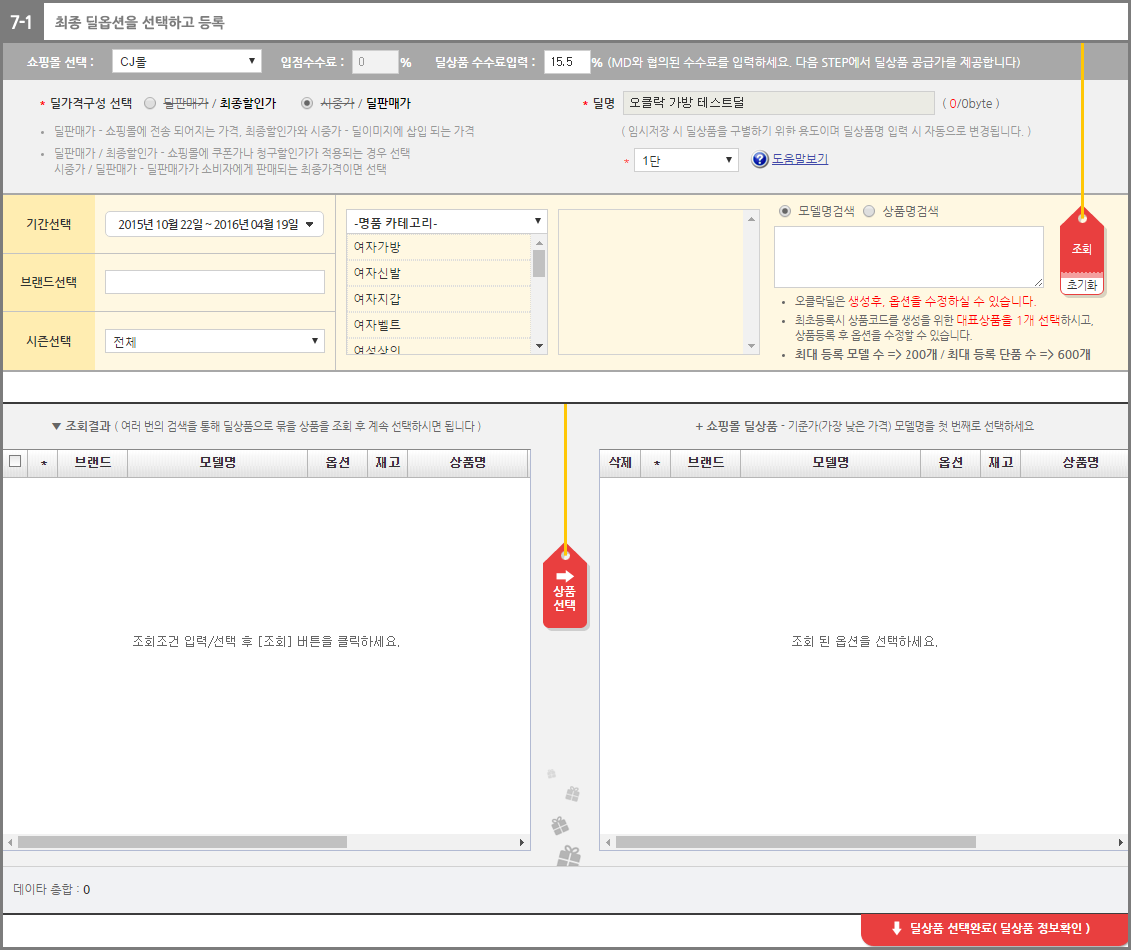Click the 딜상품 수수료입력 field showing 15.5
This screenshot has height=950, width=1131.
click(566, 62)
